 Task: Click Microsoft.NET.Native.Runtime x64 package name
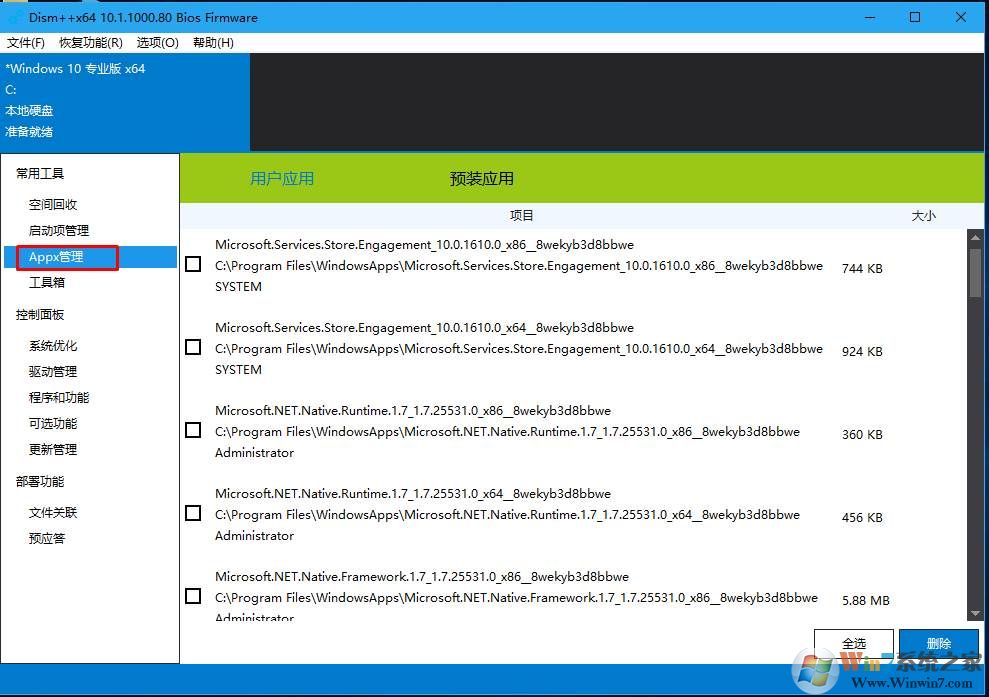[413, 493]
